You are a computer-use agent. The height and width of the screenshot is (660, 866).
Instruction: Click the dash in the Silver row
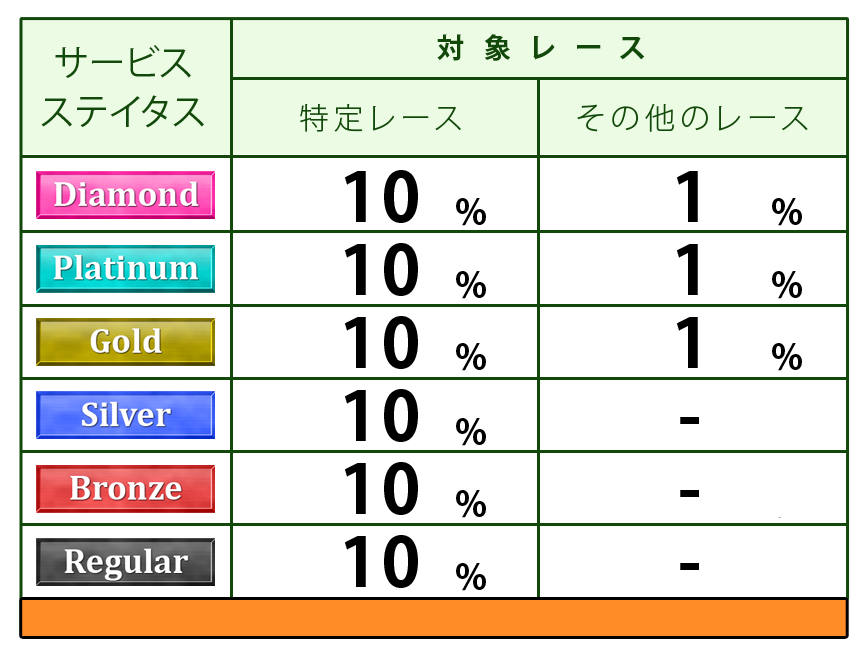689,419
